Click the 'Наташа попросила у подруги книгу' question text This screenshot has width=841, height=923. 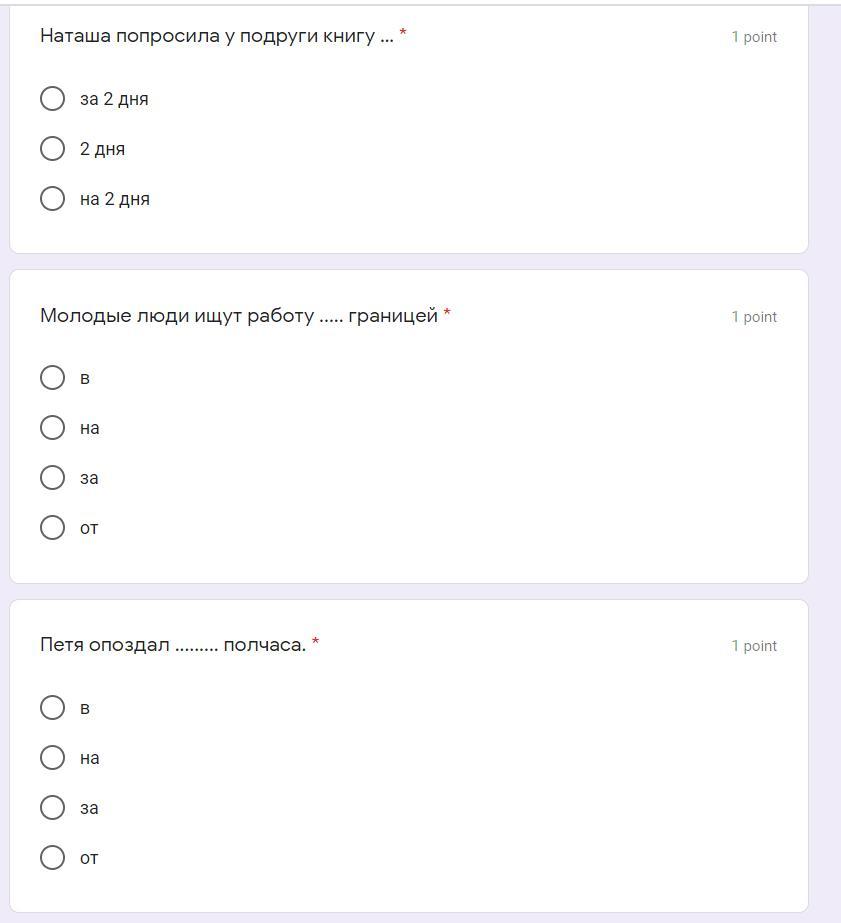click(x=216, y=36)
